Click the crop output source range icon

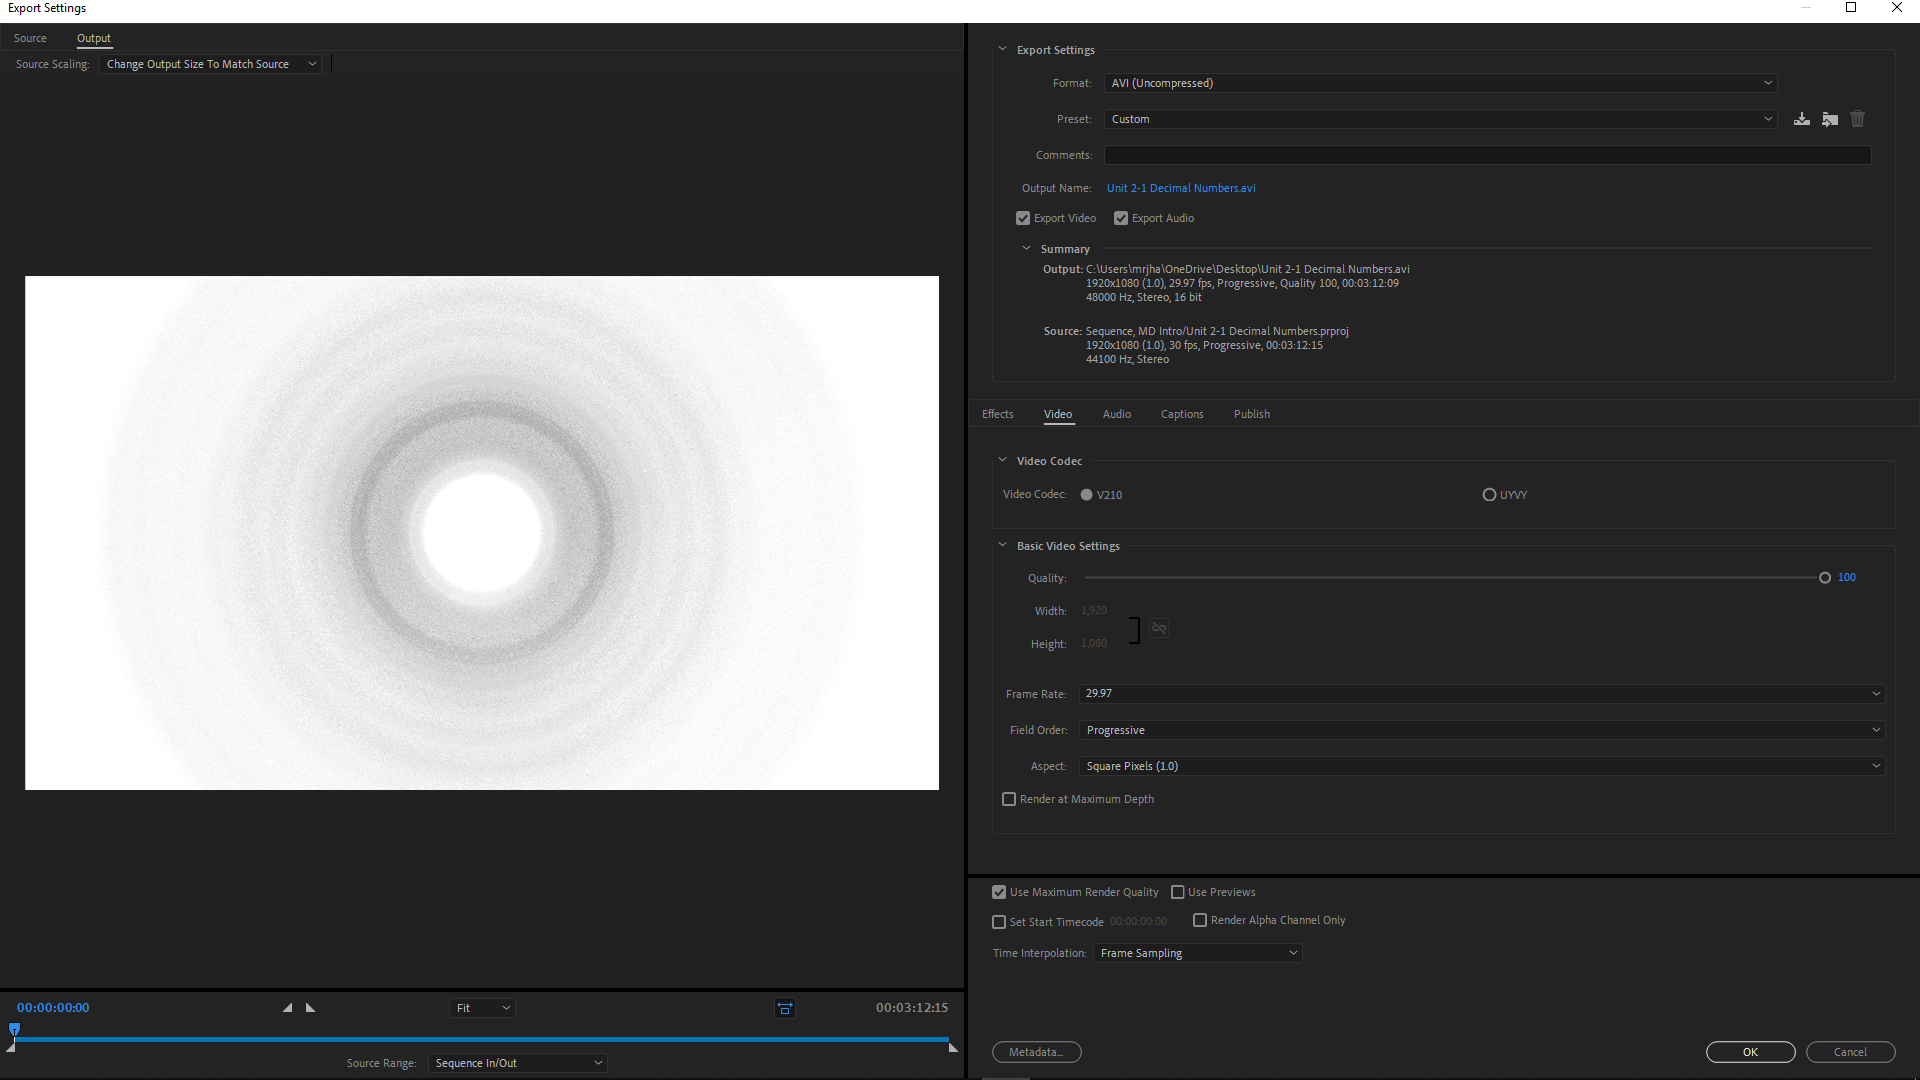pos(784,1008)
